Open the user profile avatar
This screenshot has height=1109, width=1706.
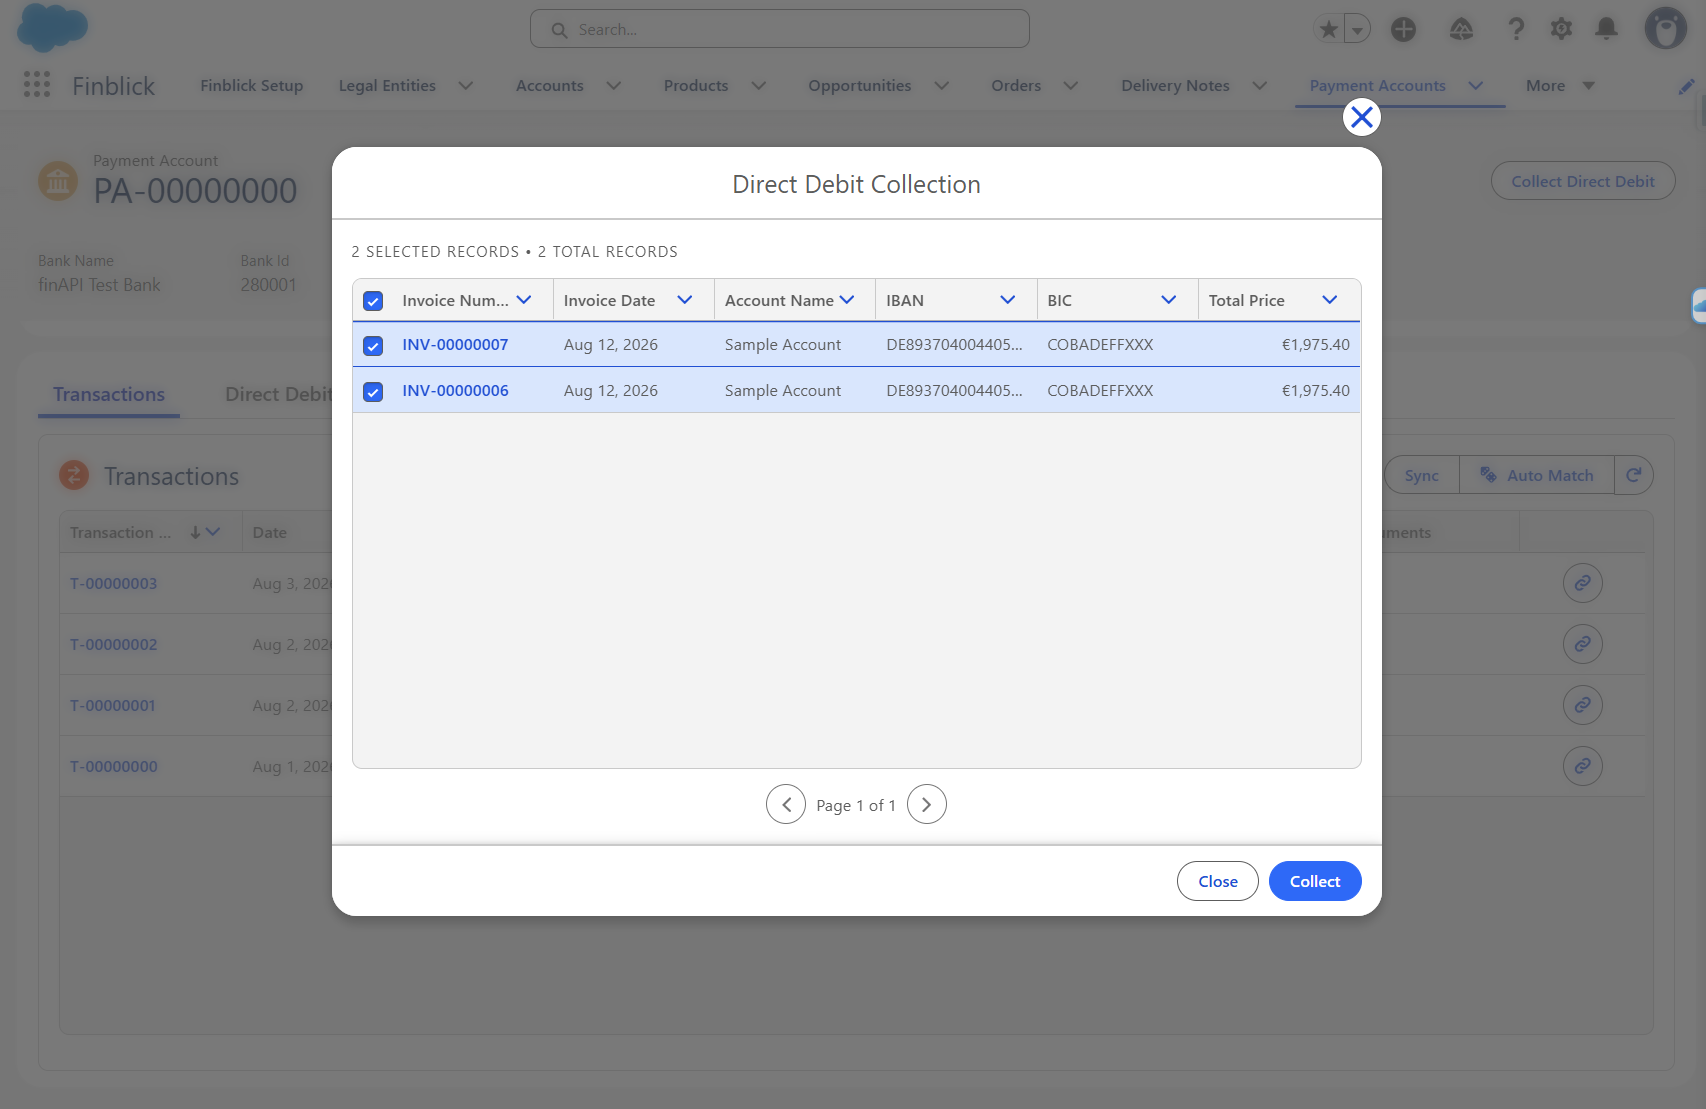coord(1665,29)
